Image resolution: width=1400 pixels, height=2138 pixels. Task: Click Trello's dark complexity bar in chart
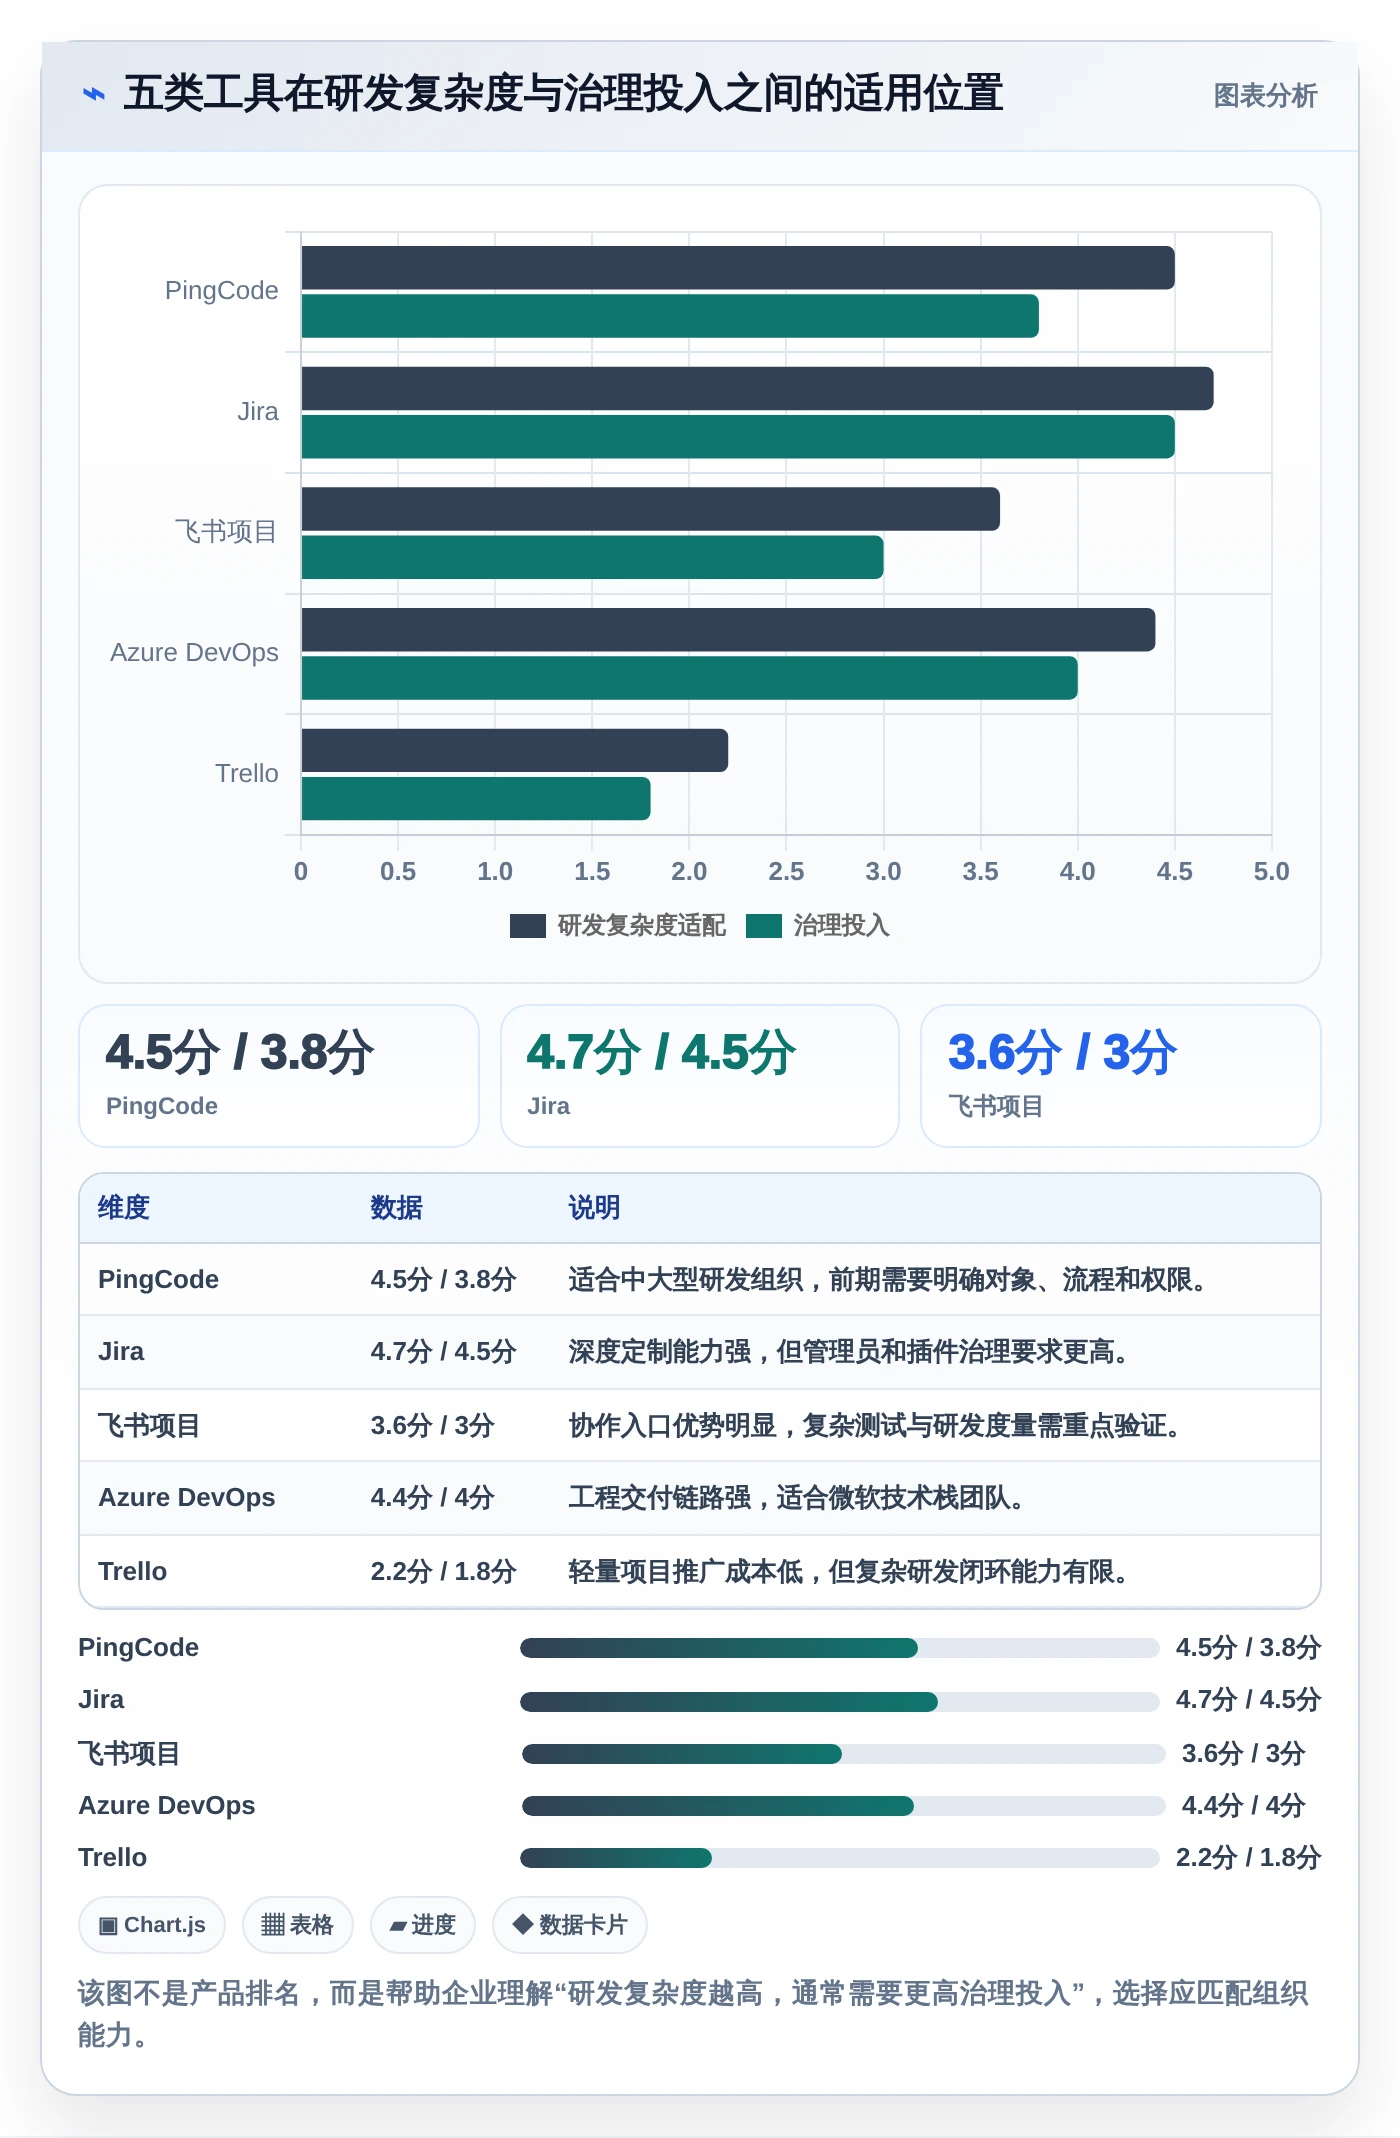pyautogui.click(x=514, y=750)
